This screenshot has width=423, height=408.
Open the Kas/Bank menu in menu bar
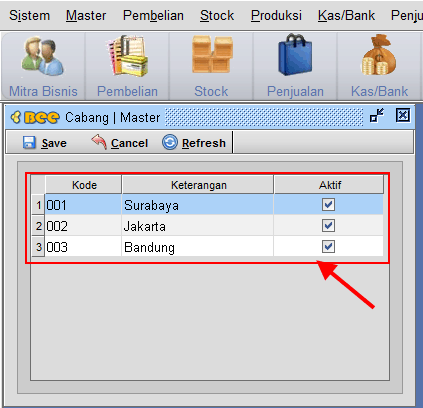point(346,15)
